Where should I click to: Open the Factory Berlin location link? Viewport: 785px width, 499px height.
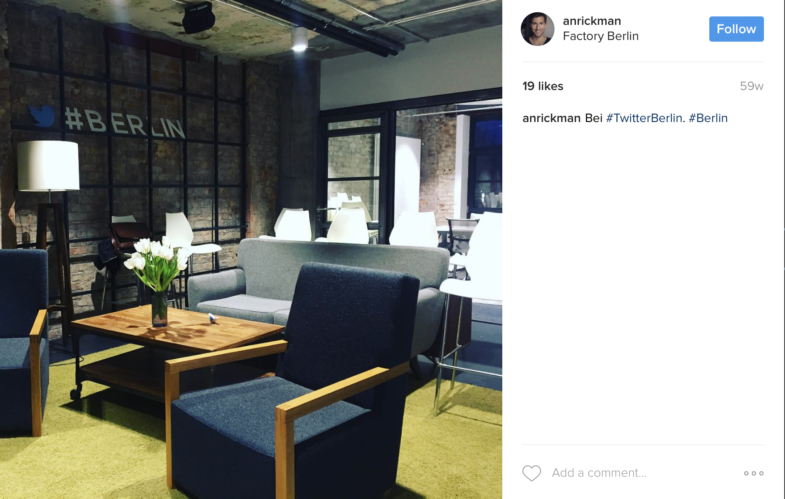pyautogui.click(x=600, y=36)
